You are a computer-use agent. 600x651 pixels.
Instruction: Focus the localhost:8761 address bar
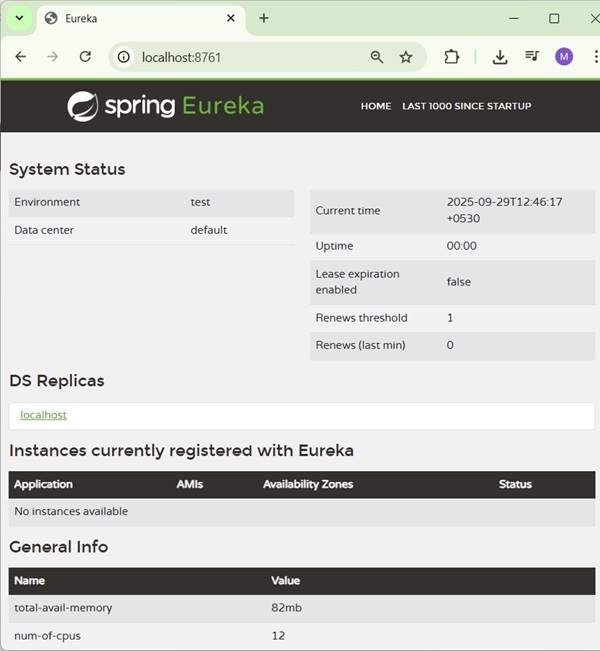pos(250,57)
